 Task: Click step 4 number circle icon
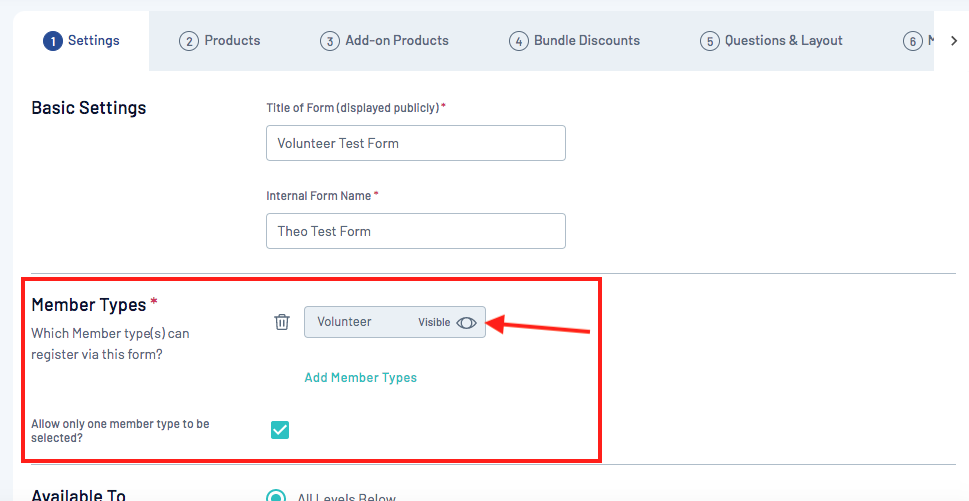tap(518, 41)
